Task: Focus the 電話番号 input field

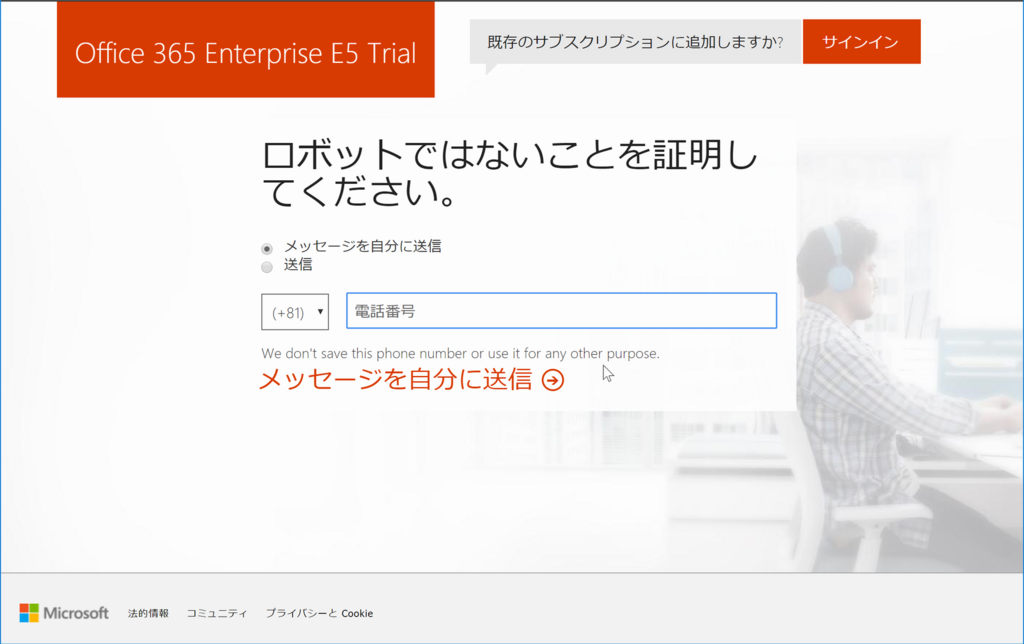Action: (x=561, y=311)
